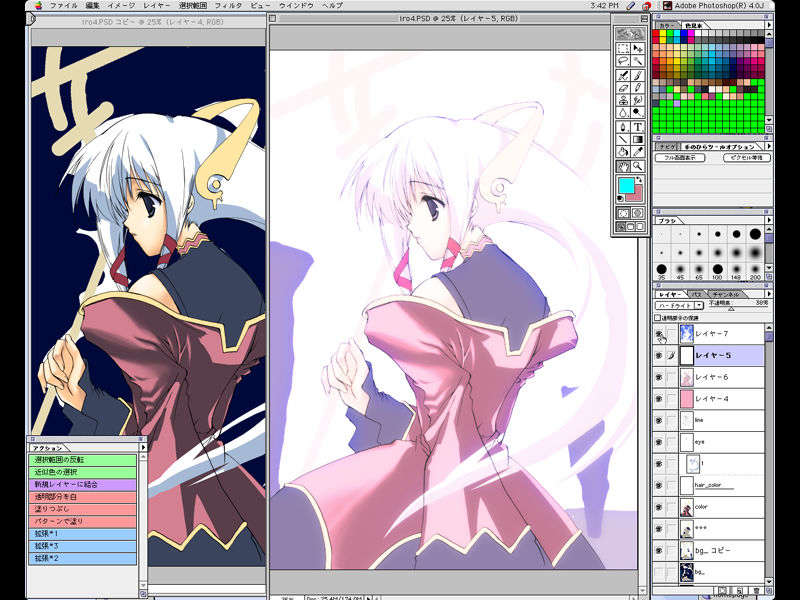Open the 編集 menu

pyautogui.click(x=93, y=6)
